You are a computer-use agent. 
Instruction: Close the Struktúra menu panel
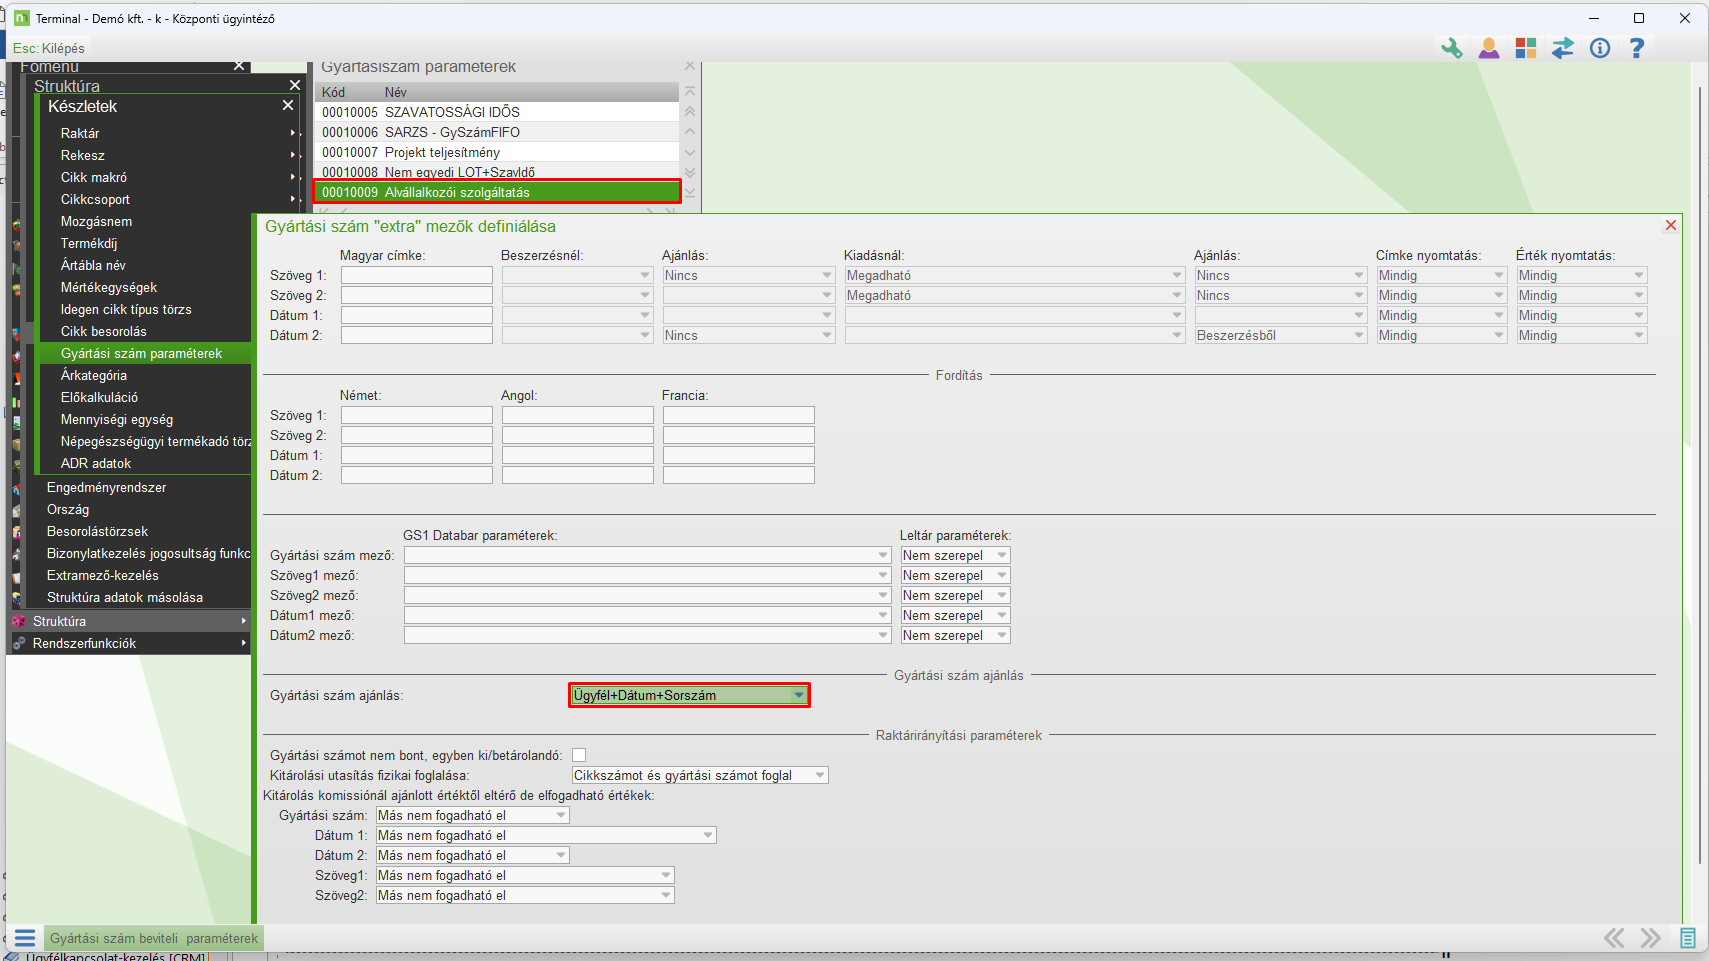pos(295,85)
